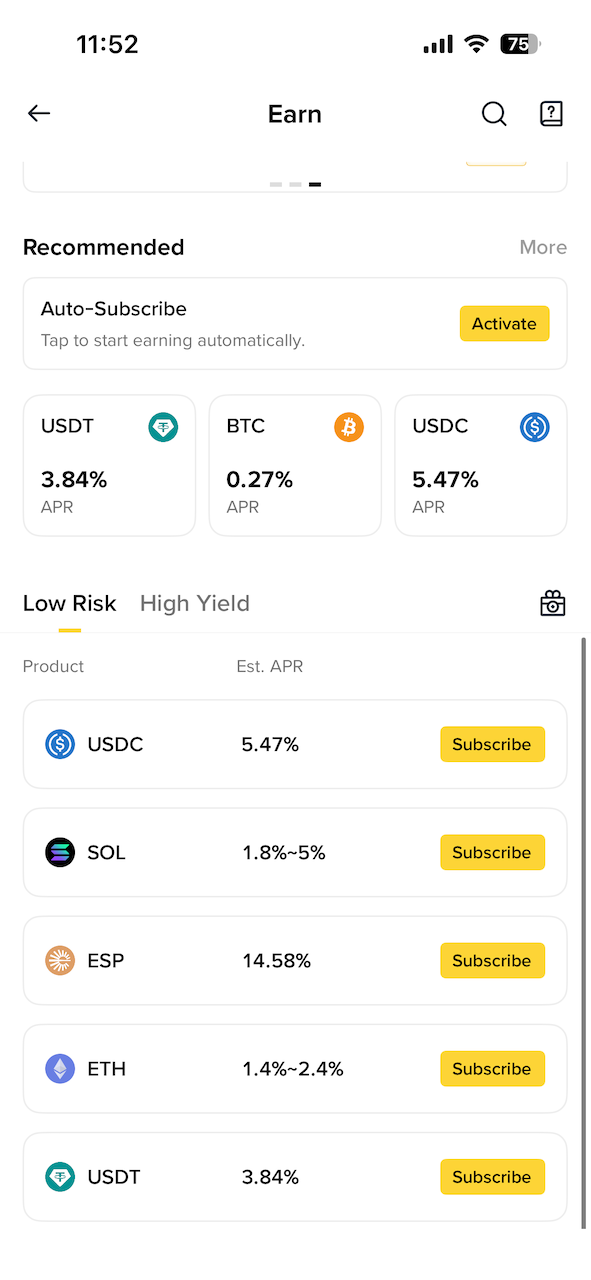
Task: Open the search magnifier icon
Action: pos(494,113)
